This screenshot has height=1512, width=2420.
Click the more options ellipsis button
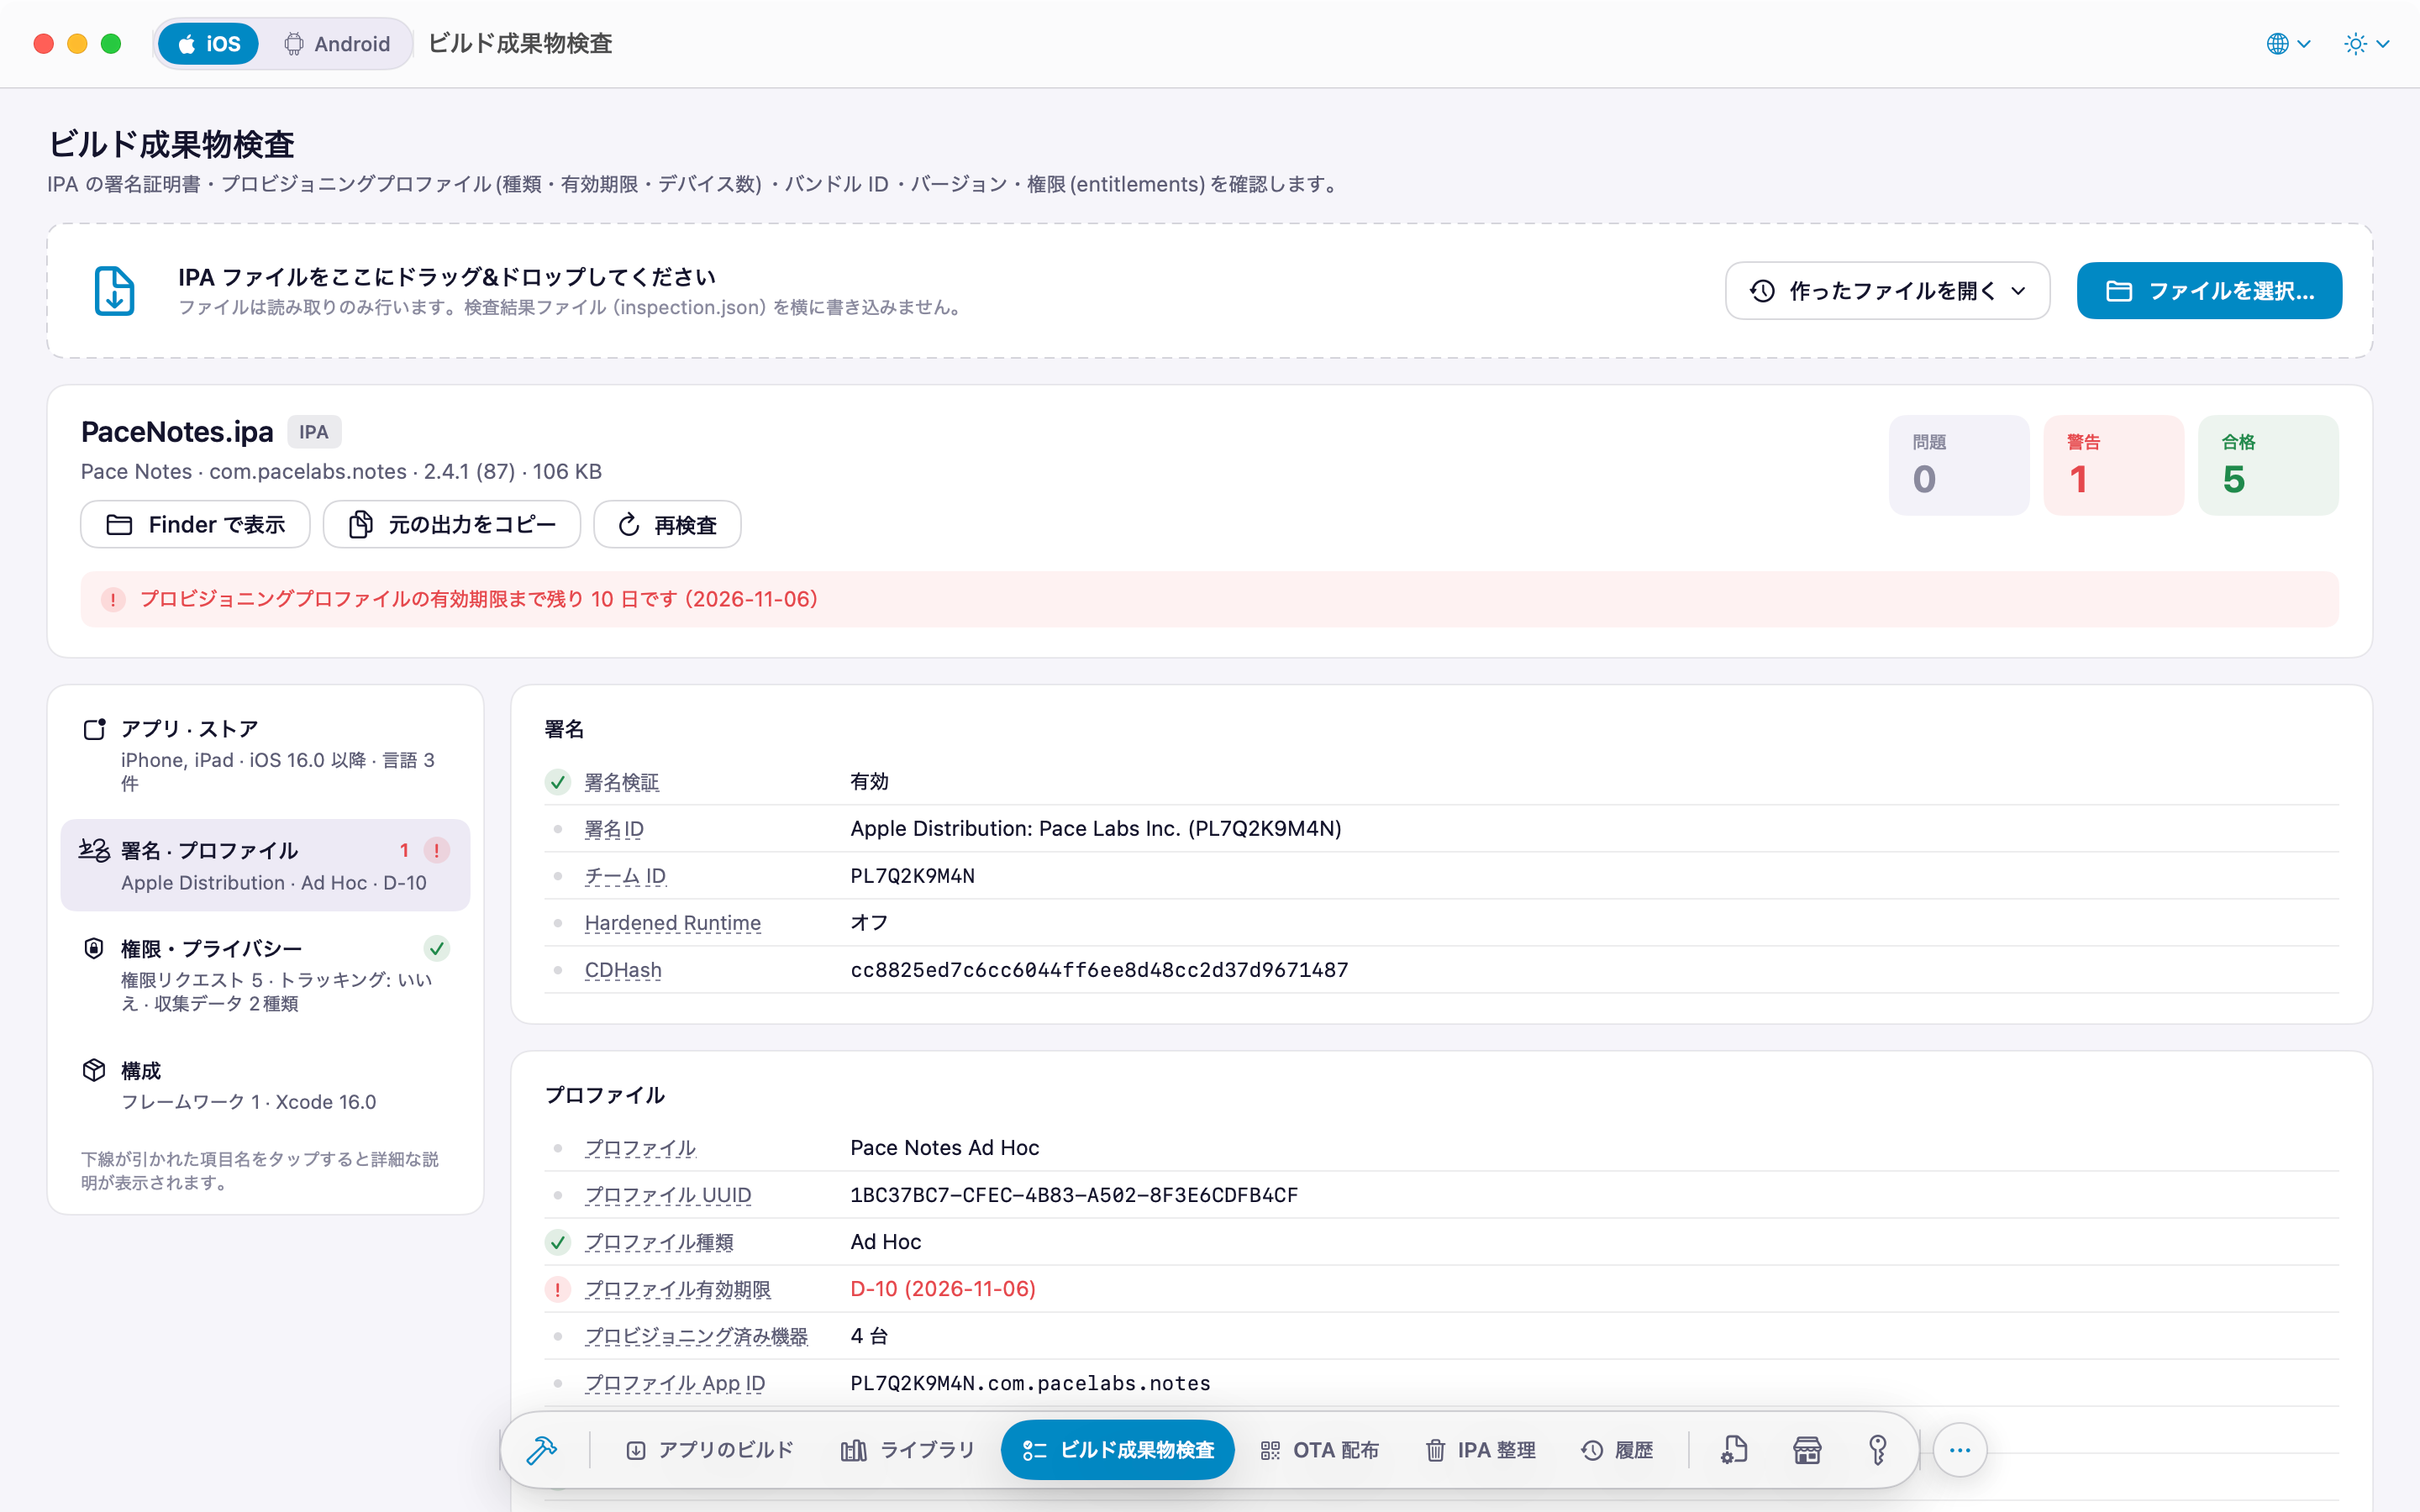[x=1959, y=1450]
